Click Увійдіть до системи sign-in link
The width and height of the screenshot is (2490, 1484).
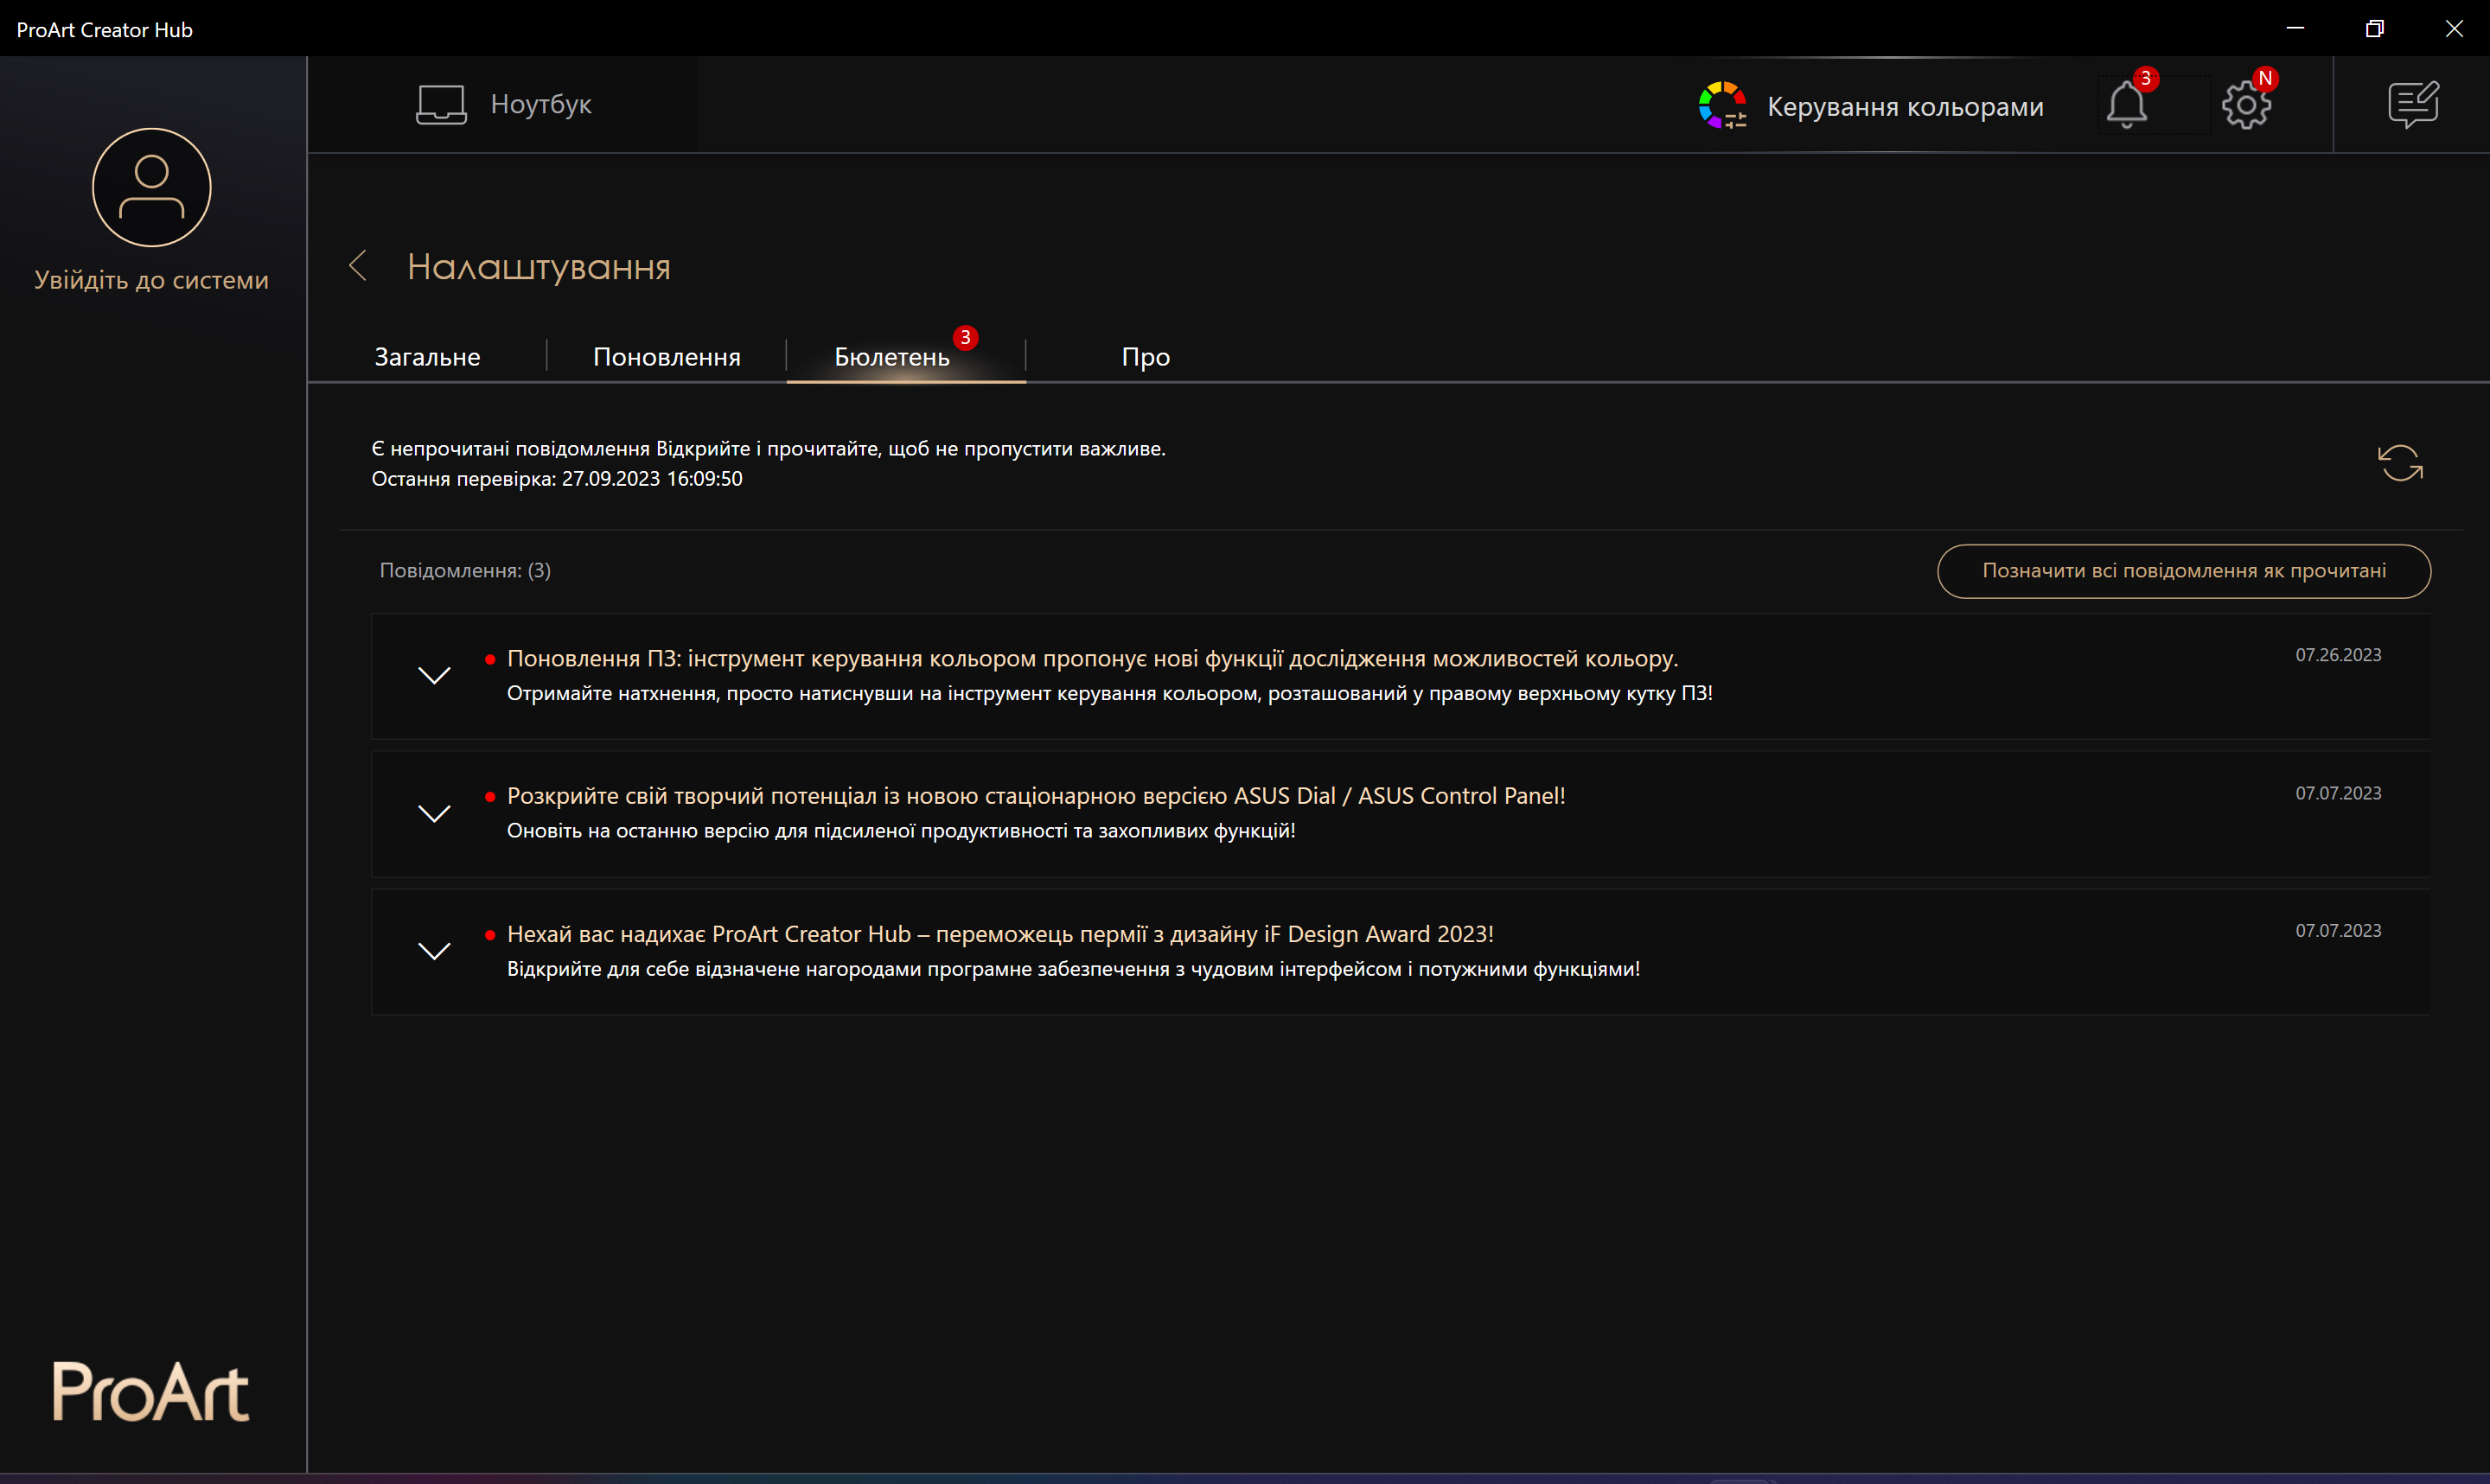(x=151, y=280)
